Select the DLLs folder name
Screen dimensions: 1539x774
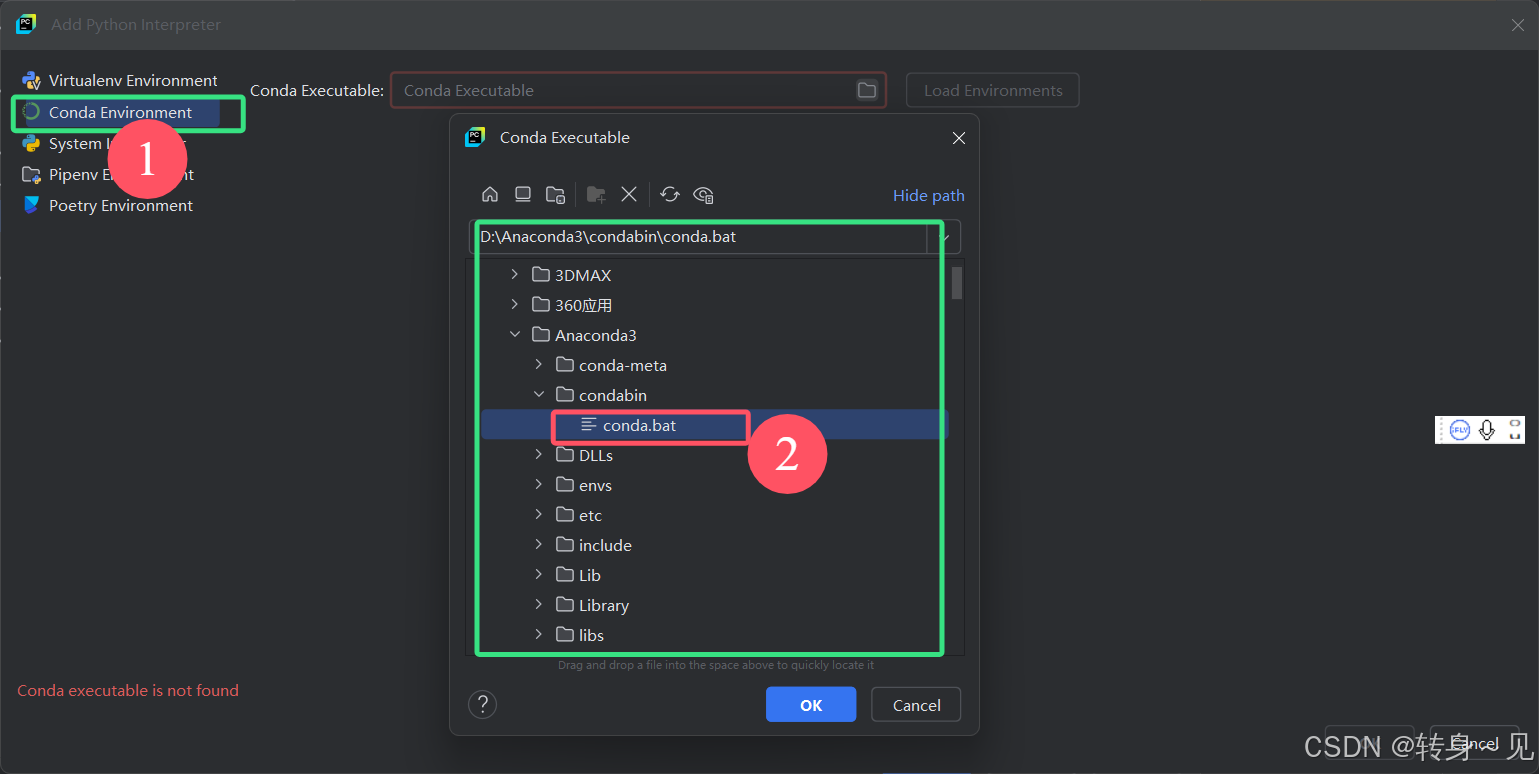tap(596, 455)
